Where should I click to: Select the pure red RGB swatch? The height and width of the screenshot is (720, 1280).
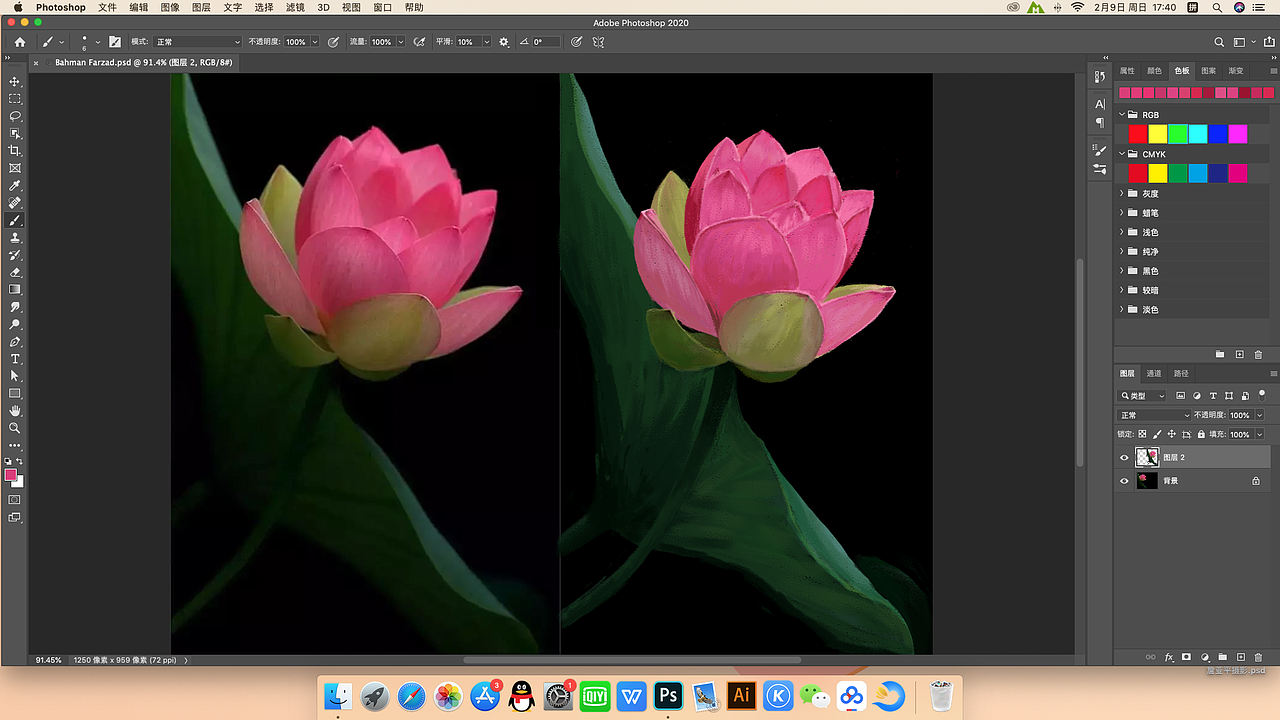(x=1138, y=134)
